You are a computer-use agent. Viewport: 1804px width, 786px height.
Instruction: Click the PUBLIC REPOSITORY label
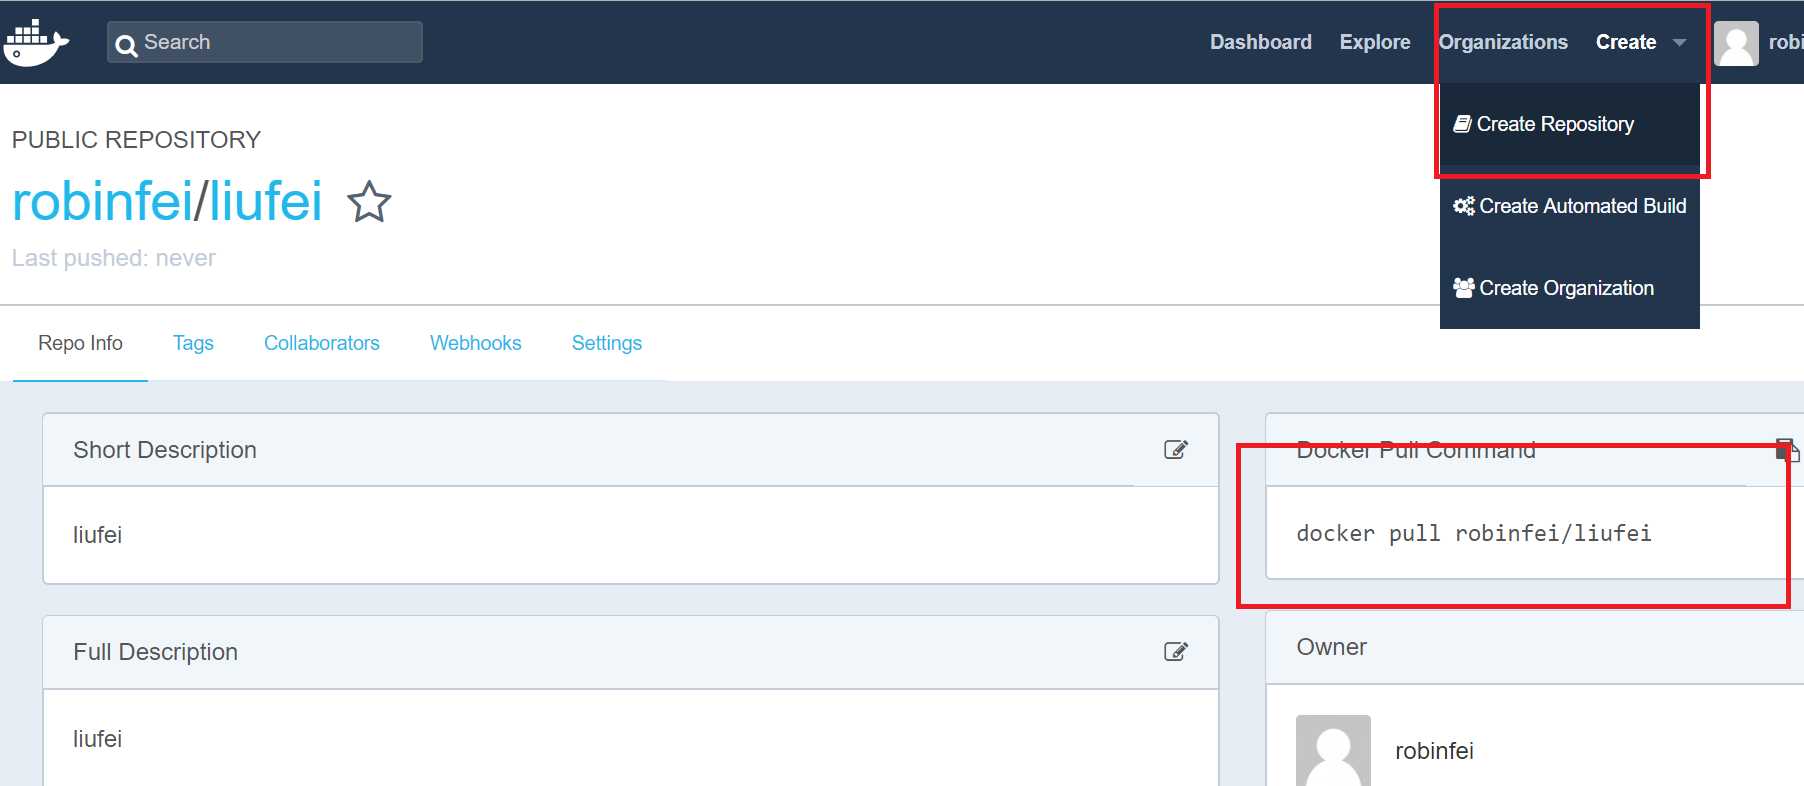(136, 140)
